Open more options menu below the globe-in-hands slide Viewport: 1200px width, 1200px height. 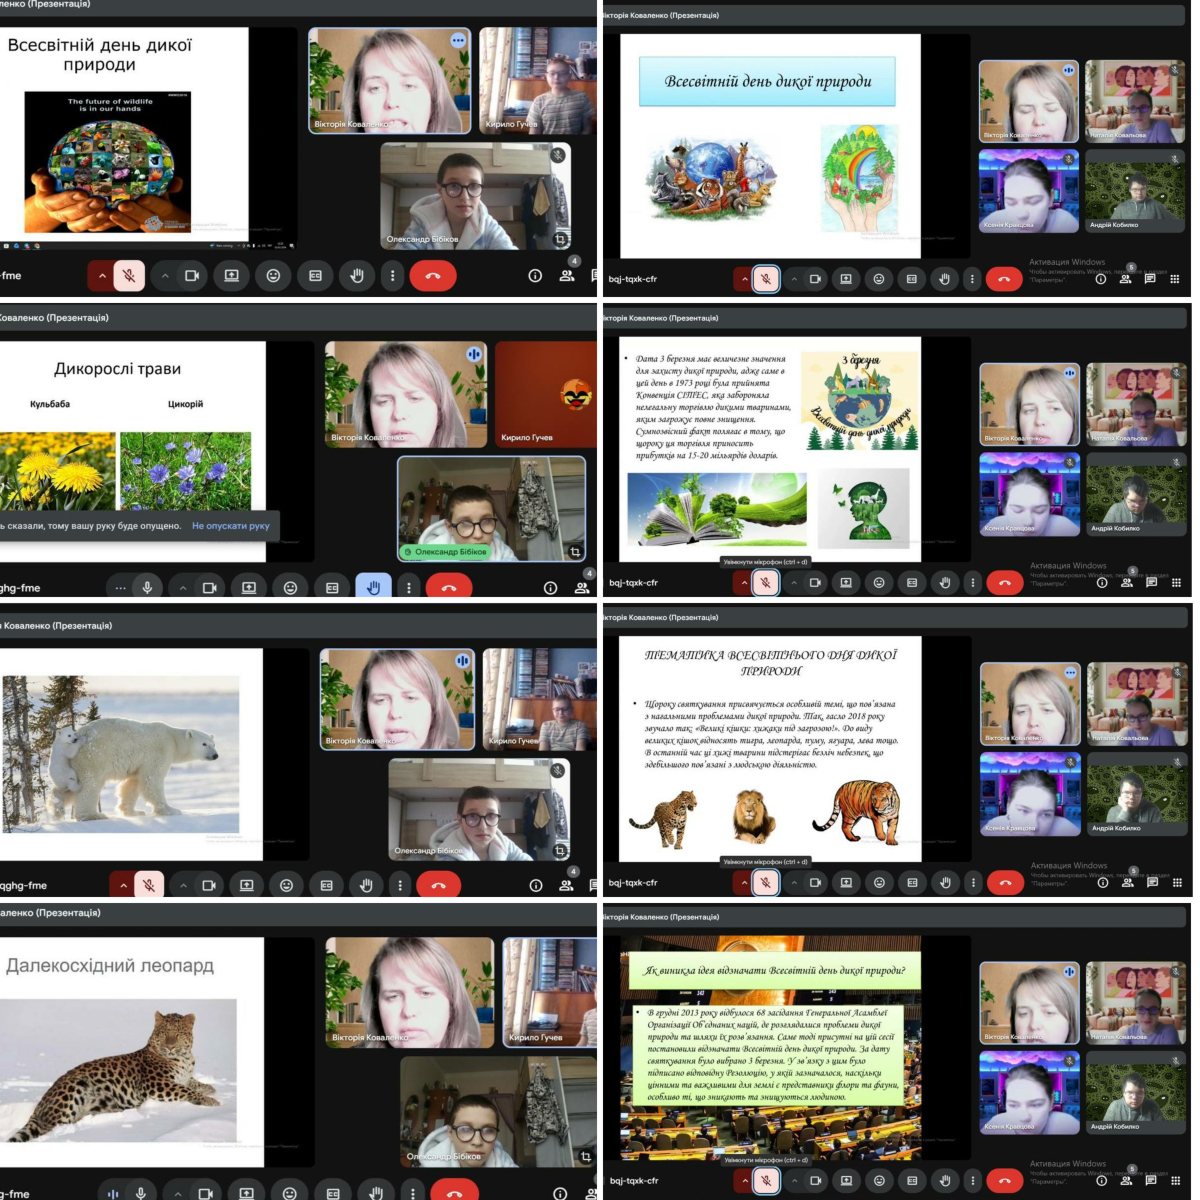click(393, 276)
